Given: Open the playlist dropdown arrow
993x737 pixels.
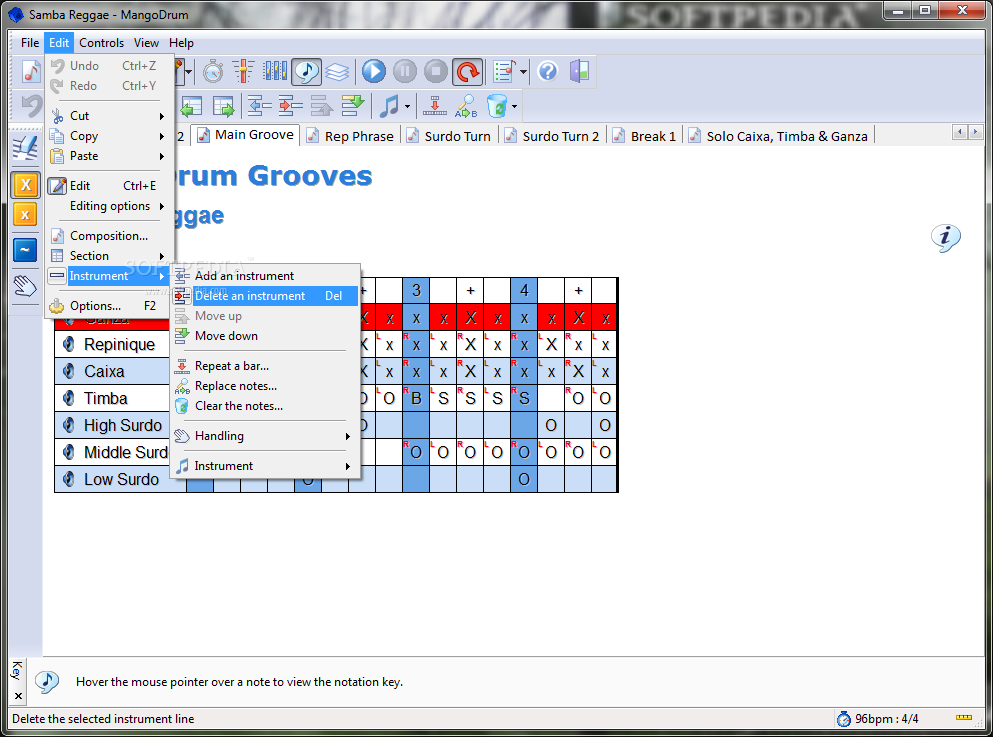Looking at the screenshot, I should (x=523, y=72).
